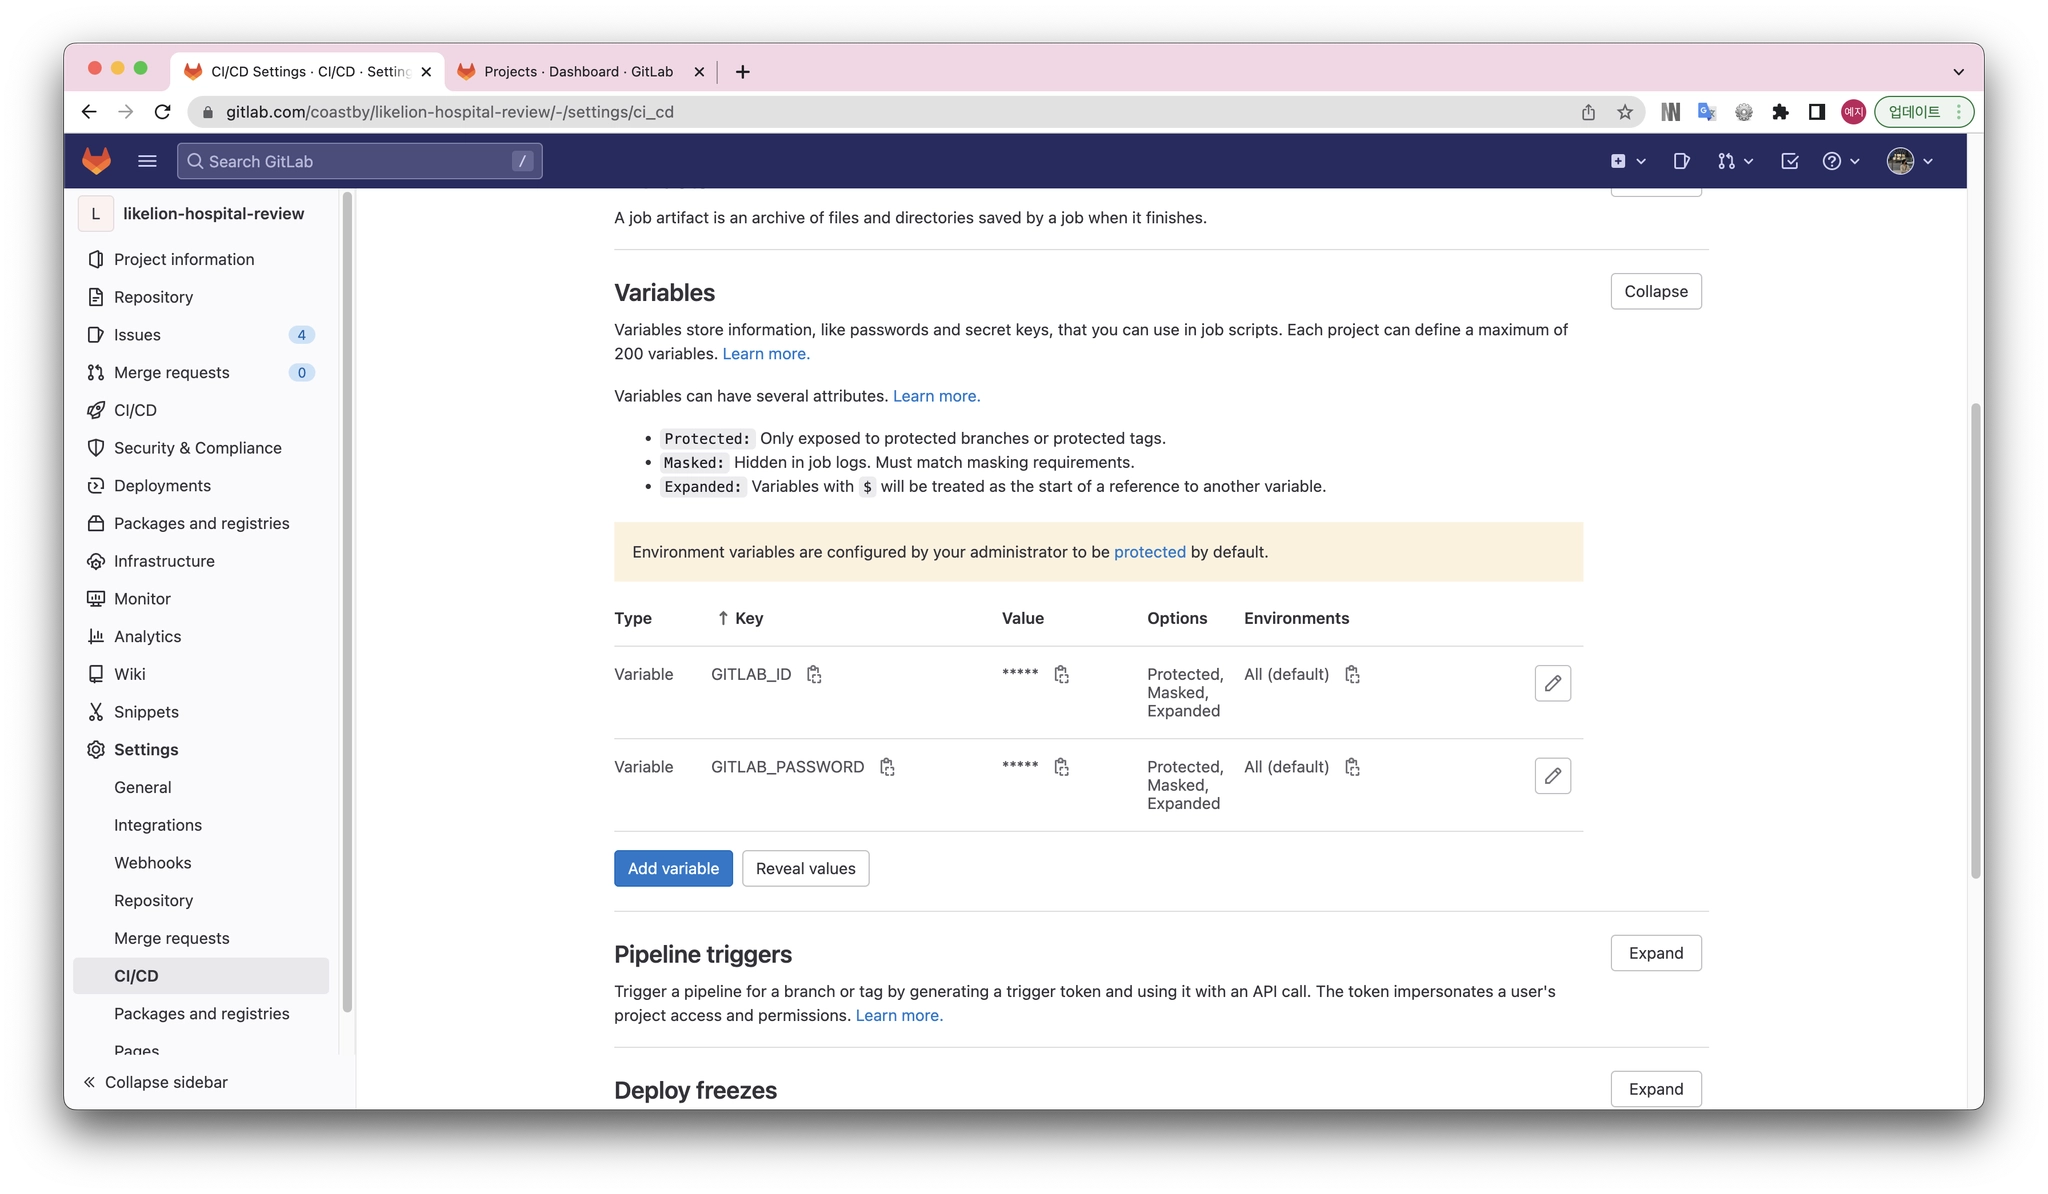Viewport: 2048px width, 1194px height.
Task: Copy the GITLAB_PASSWORD key to clipboard
Action: point(887,767)
